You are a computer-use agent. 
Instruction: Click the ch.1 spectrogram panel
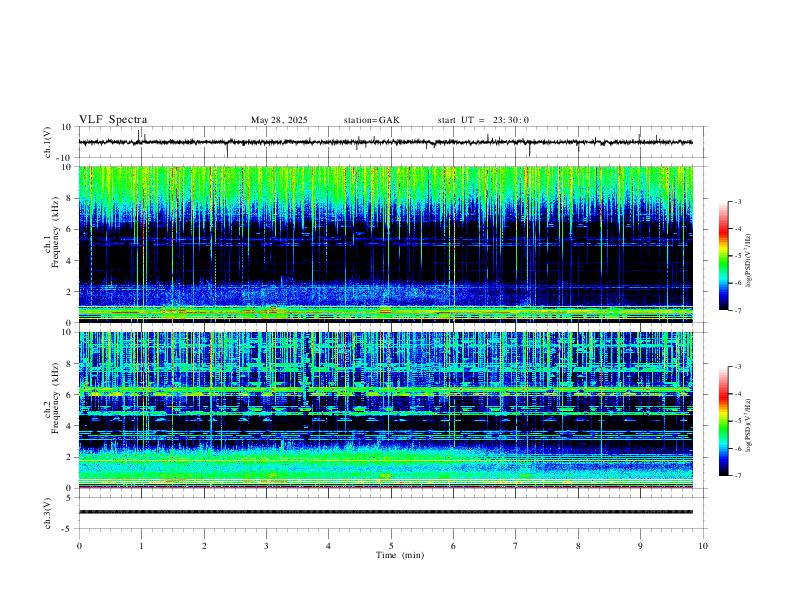coord(386,244)
